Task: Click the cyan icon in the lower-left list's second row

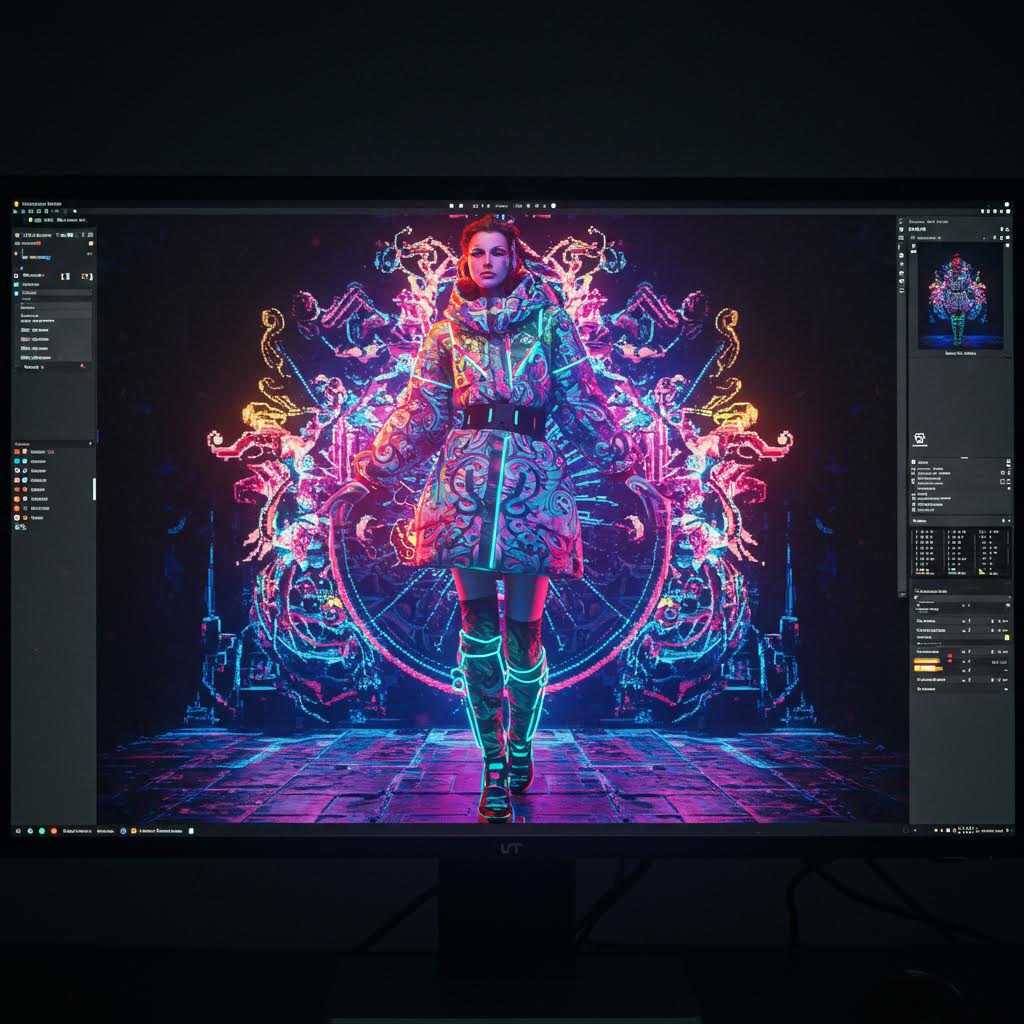Action: 18,461
